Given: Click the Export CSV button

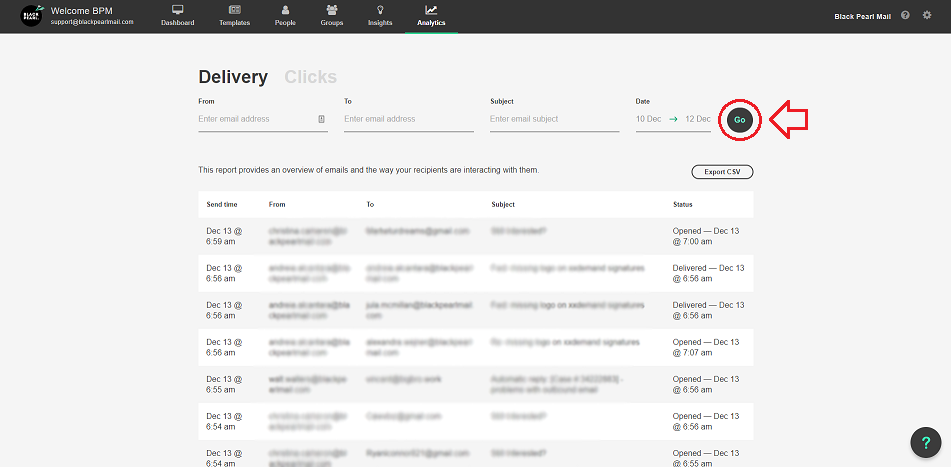Looking at the screenshot, I should [x=722, y=172].
